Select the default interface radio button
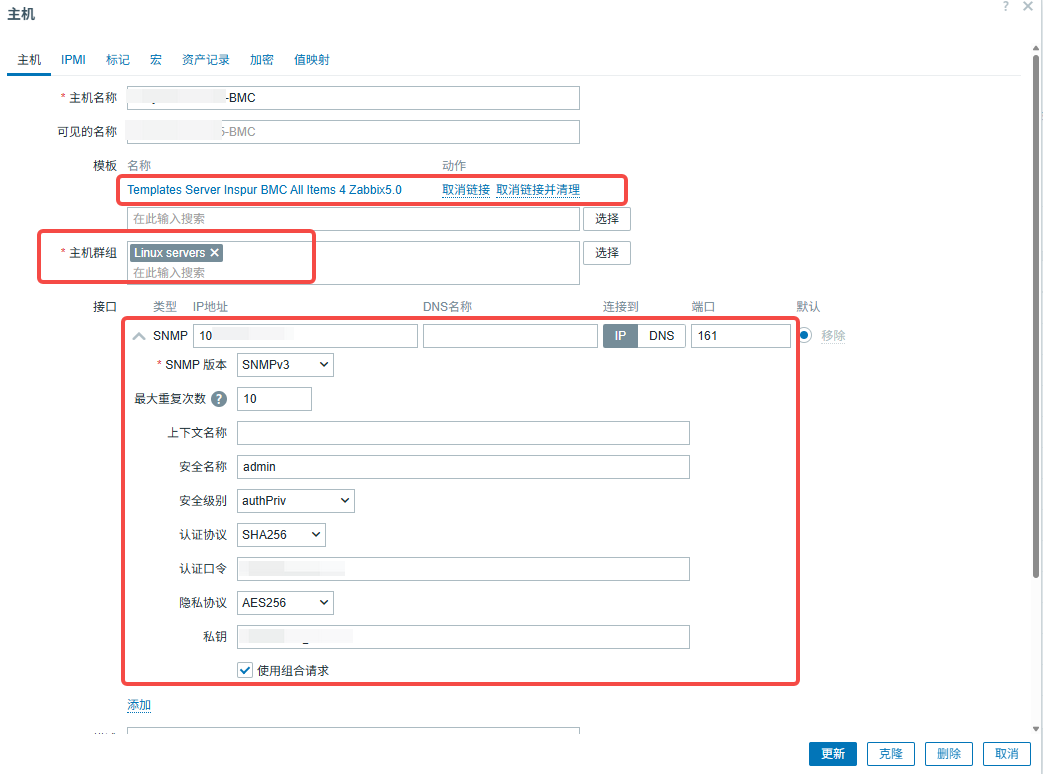The width and height of the screenshot is (1043, 774). [x=804, y=336]
